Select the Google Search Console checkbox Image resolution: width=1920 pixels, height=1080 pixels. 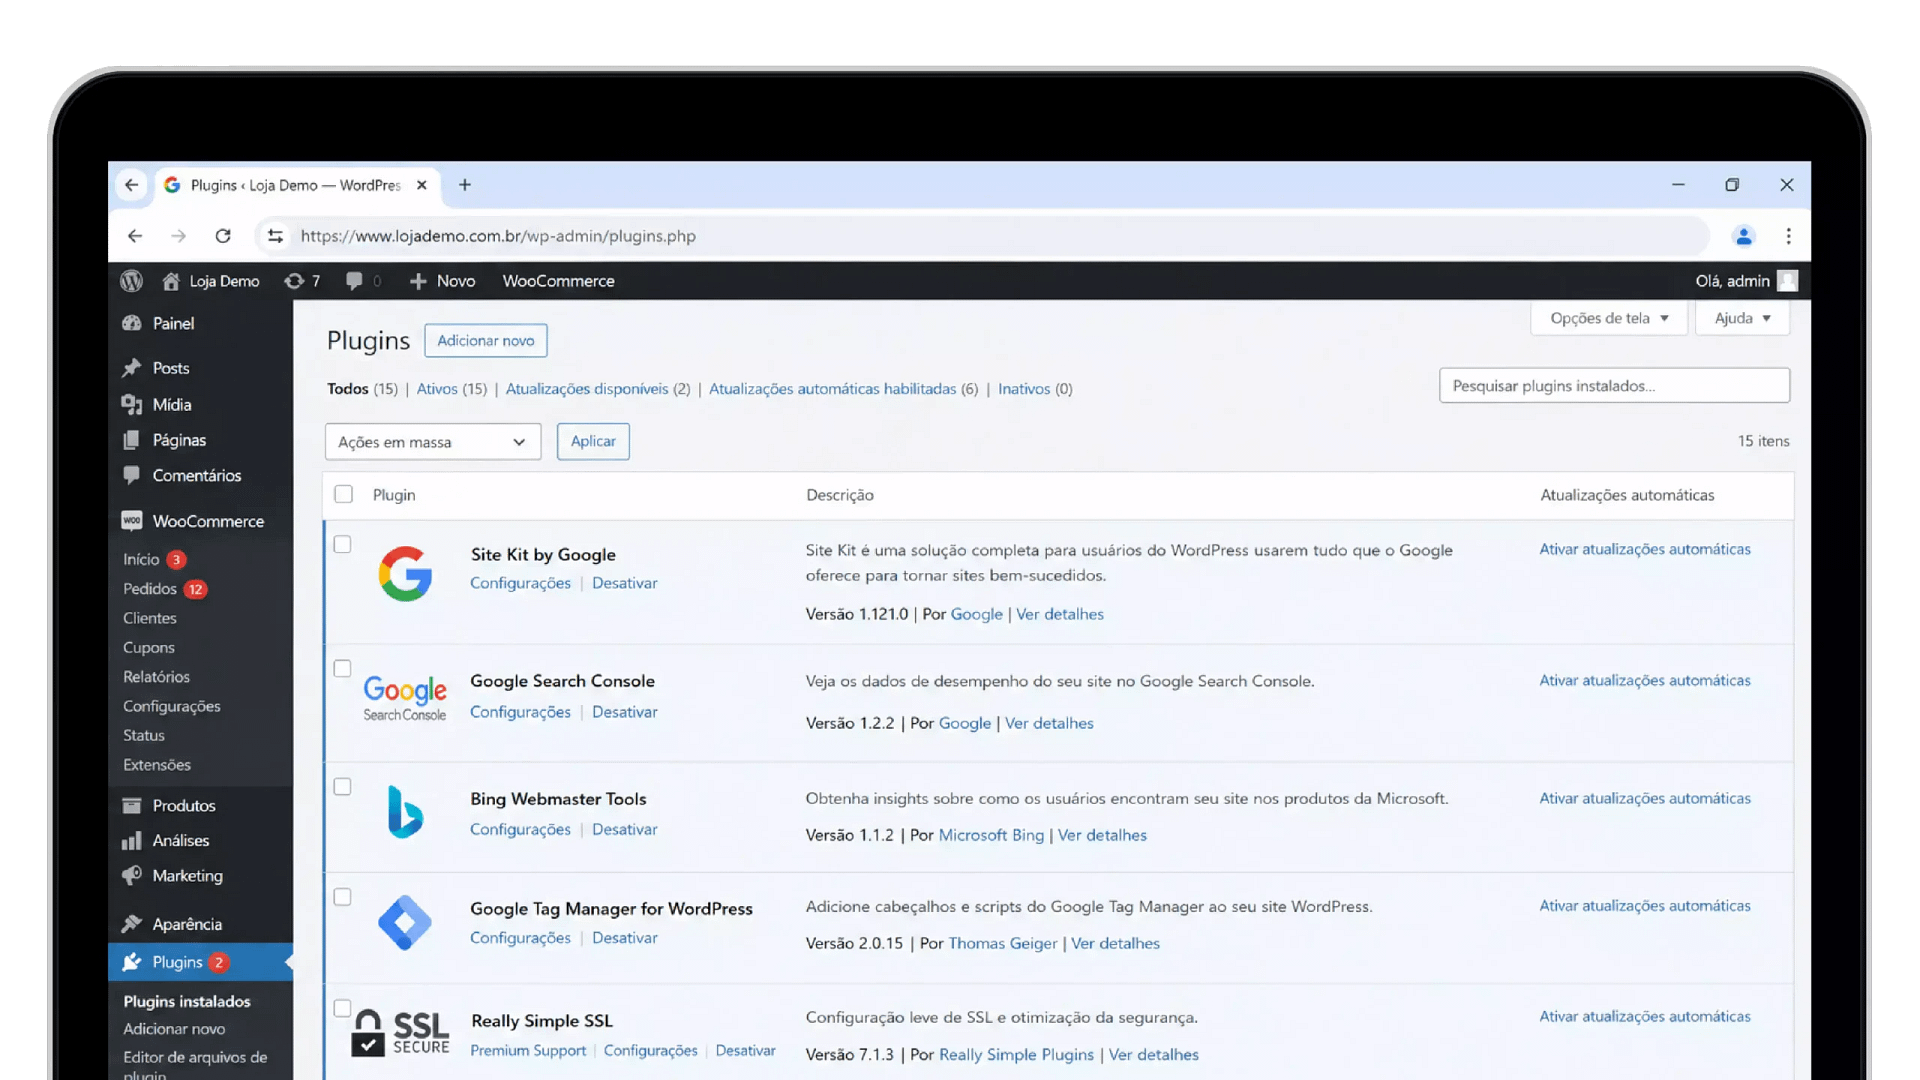[x=342, y=668]
